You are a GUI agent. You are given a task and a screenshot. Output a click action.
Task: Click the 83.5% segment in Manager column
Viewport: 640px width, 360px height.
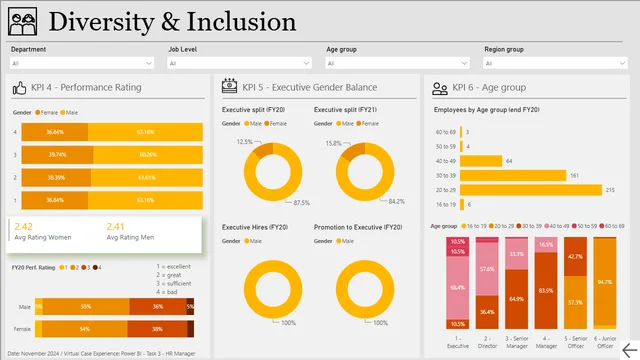546,291
